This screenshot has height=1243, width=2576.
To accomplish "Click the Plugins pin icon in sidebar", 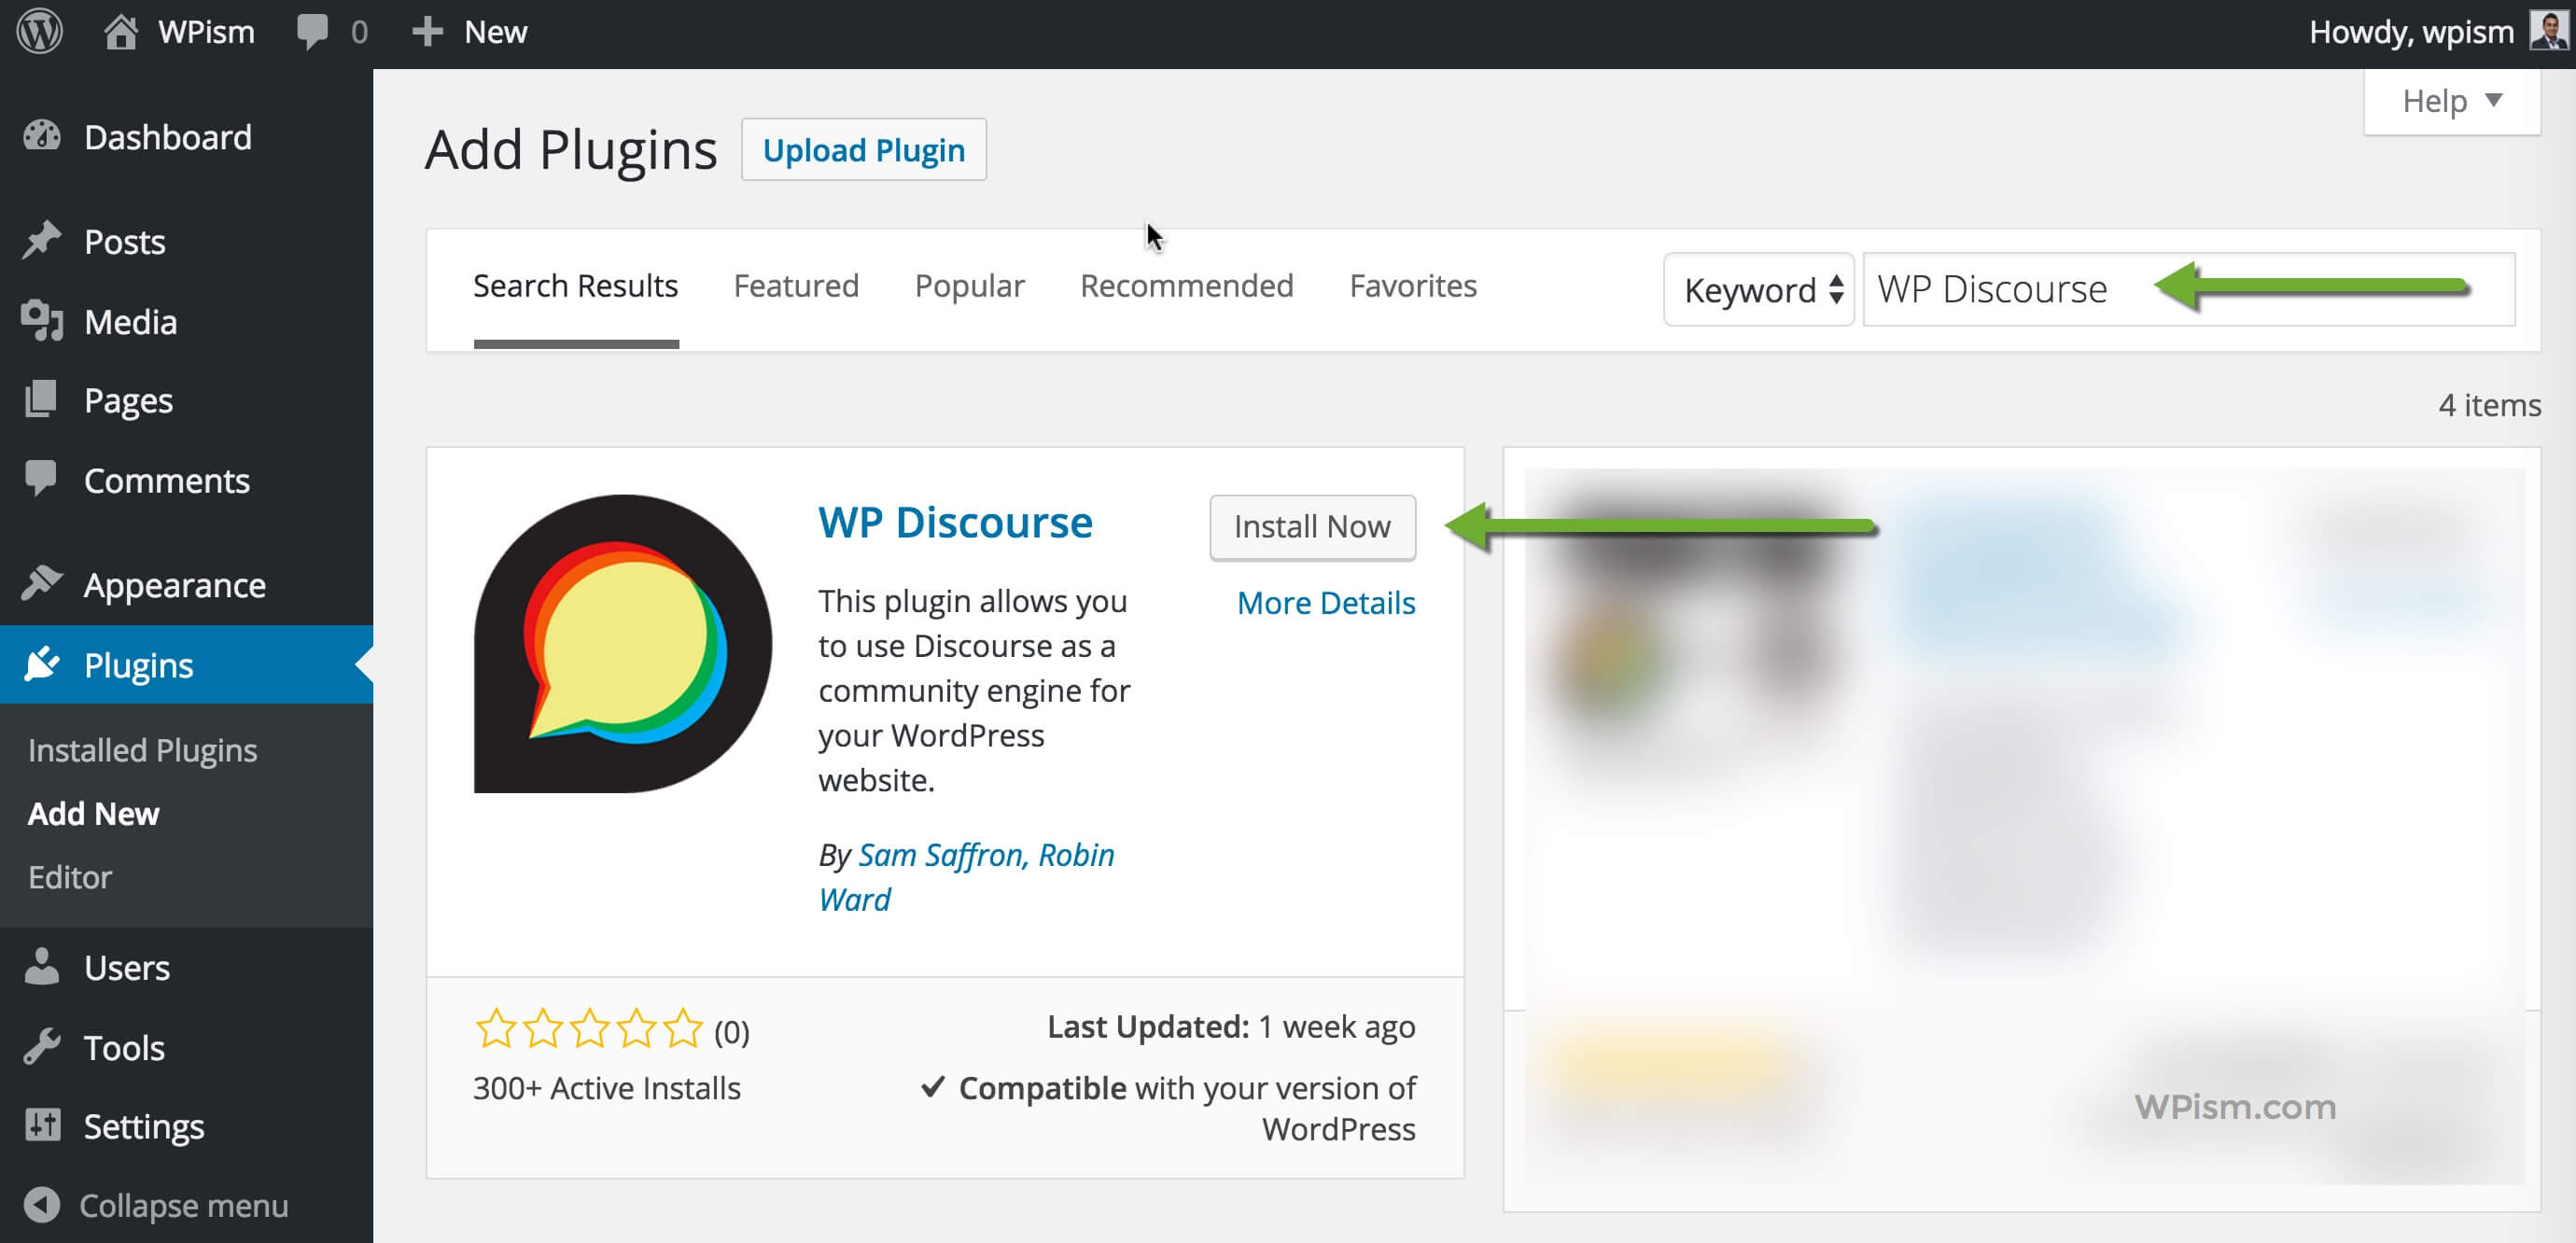I will [x=41, y=664].
